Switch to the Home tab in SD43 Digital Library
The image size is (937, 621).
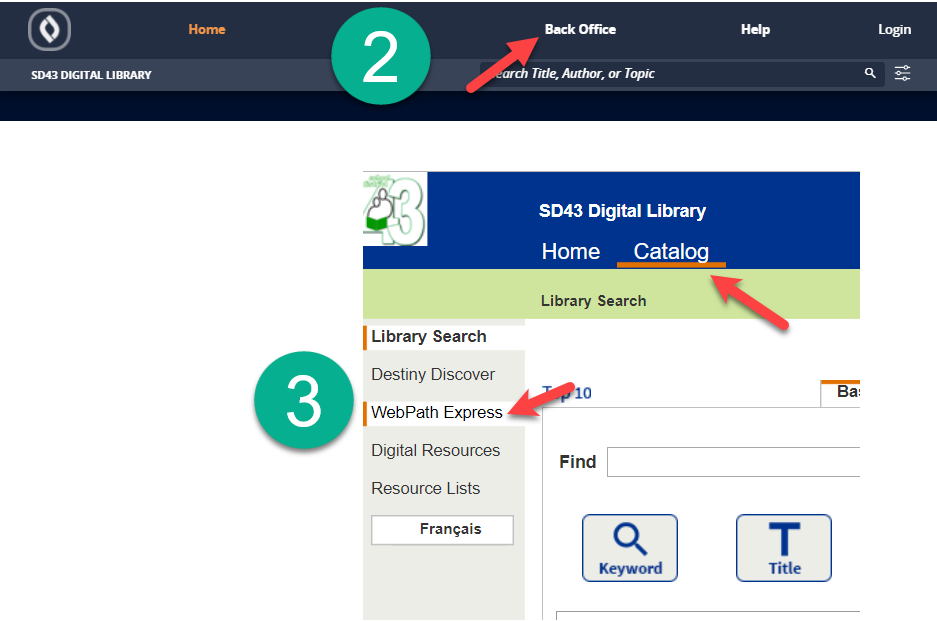571,252
